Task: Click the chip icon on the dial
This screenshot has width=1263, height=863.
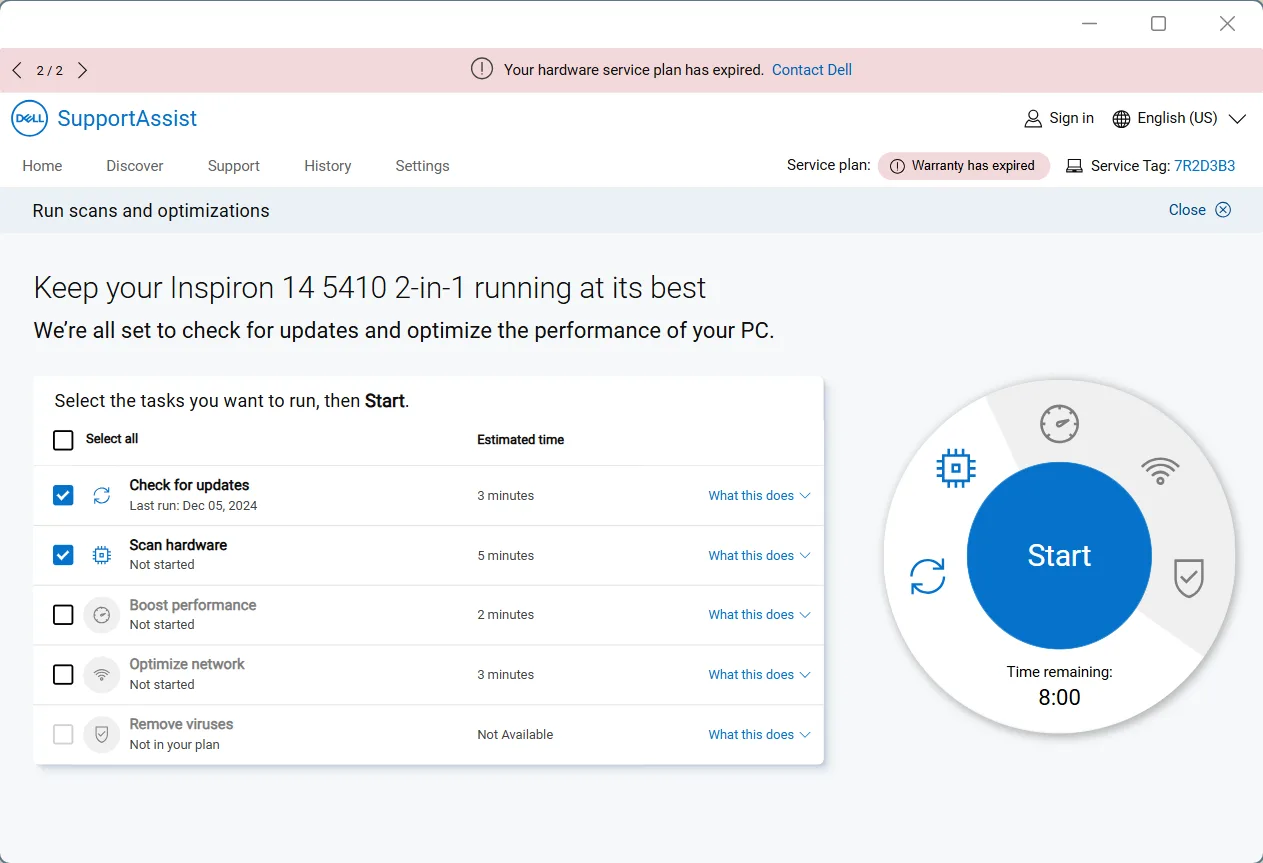Action: (x=956, y=467)
